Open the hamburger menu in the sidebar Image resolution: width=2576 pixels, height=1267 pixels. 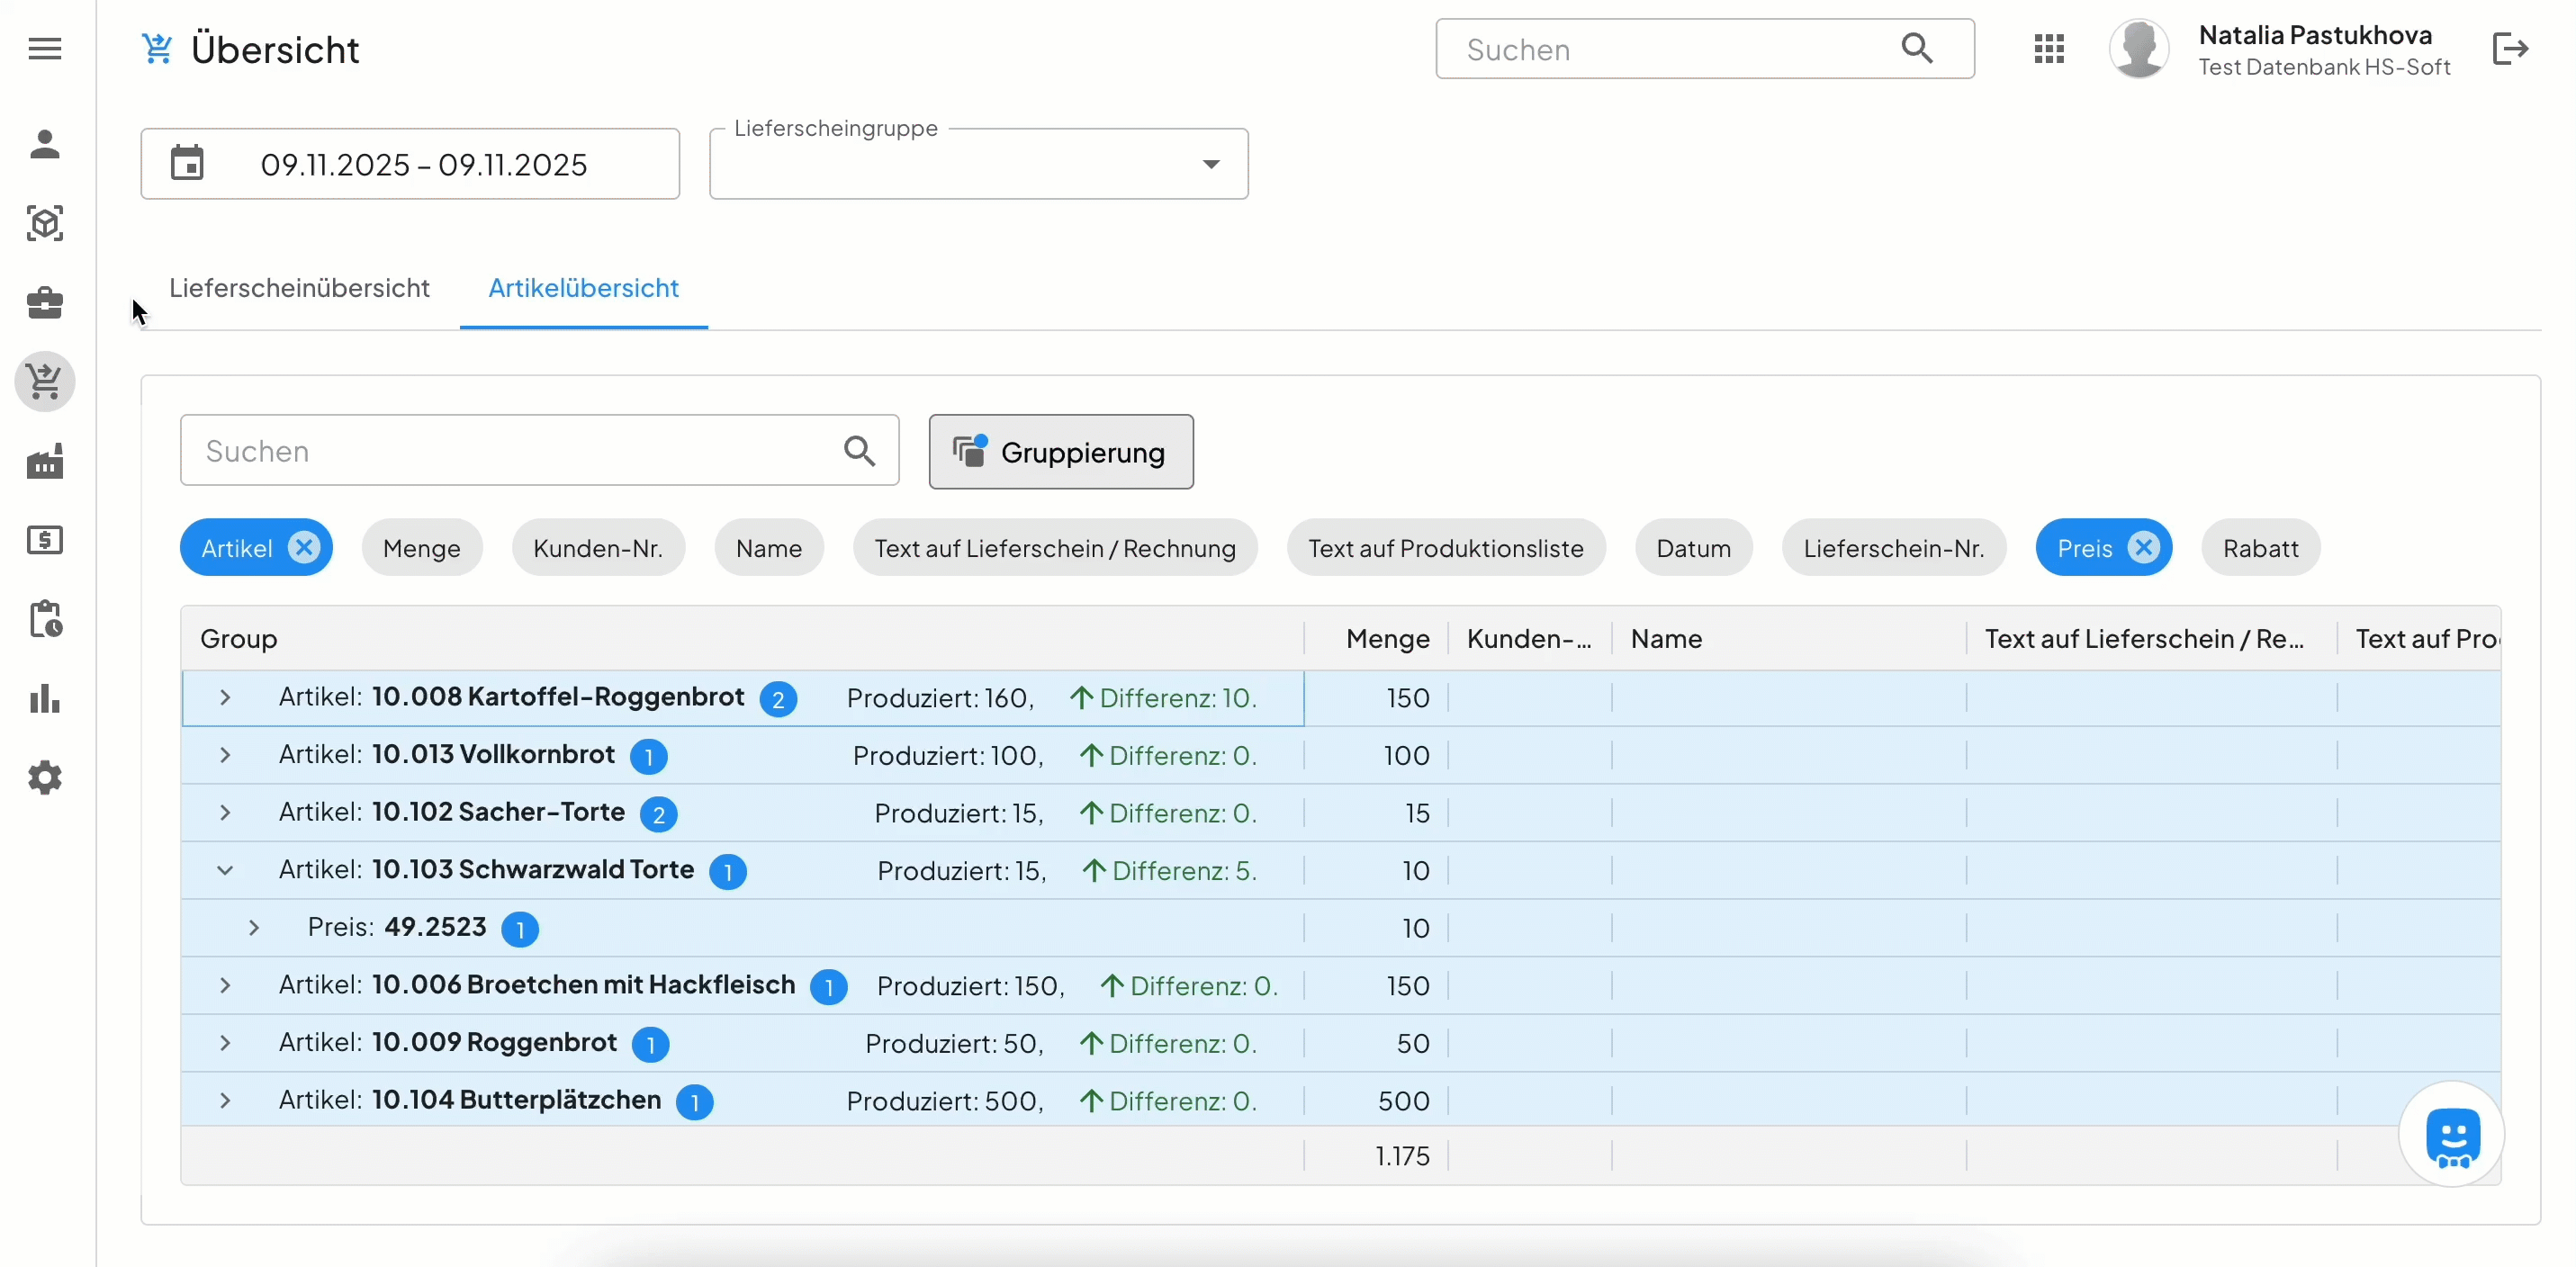coord(45,48)
